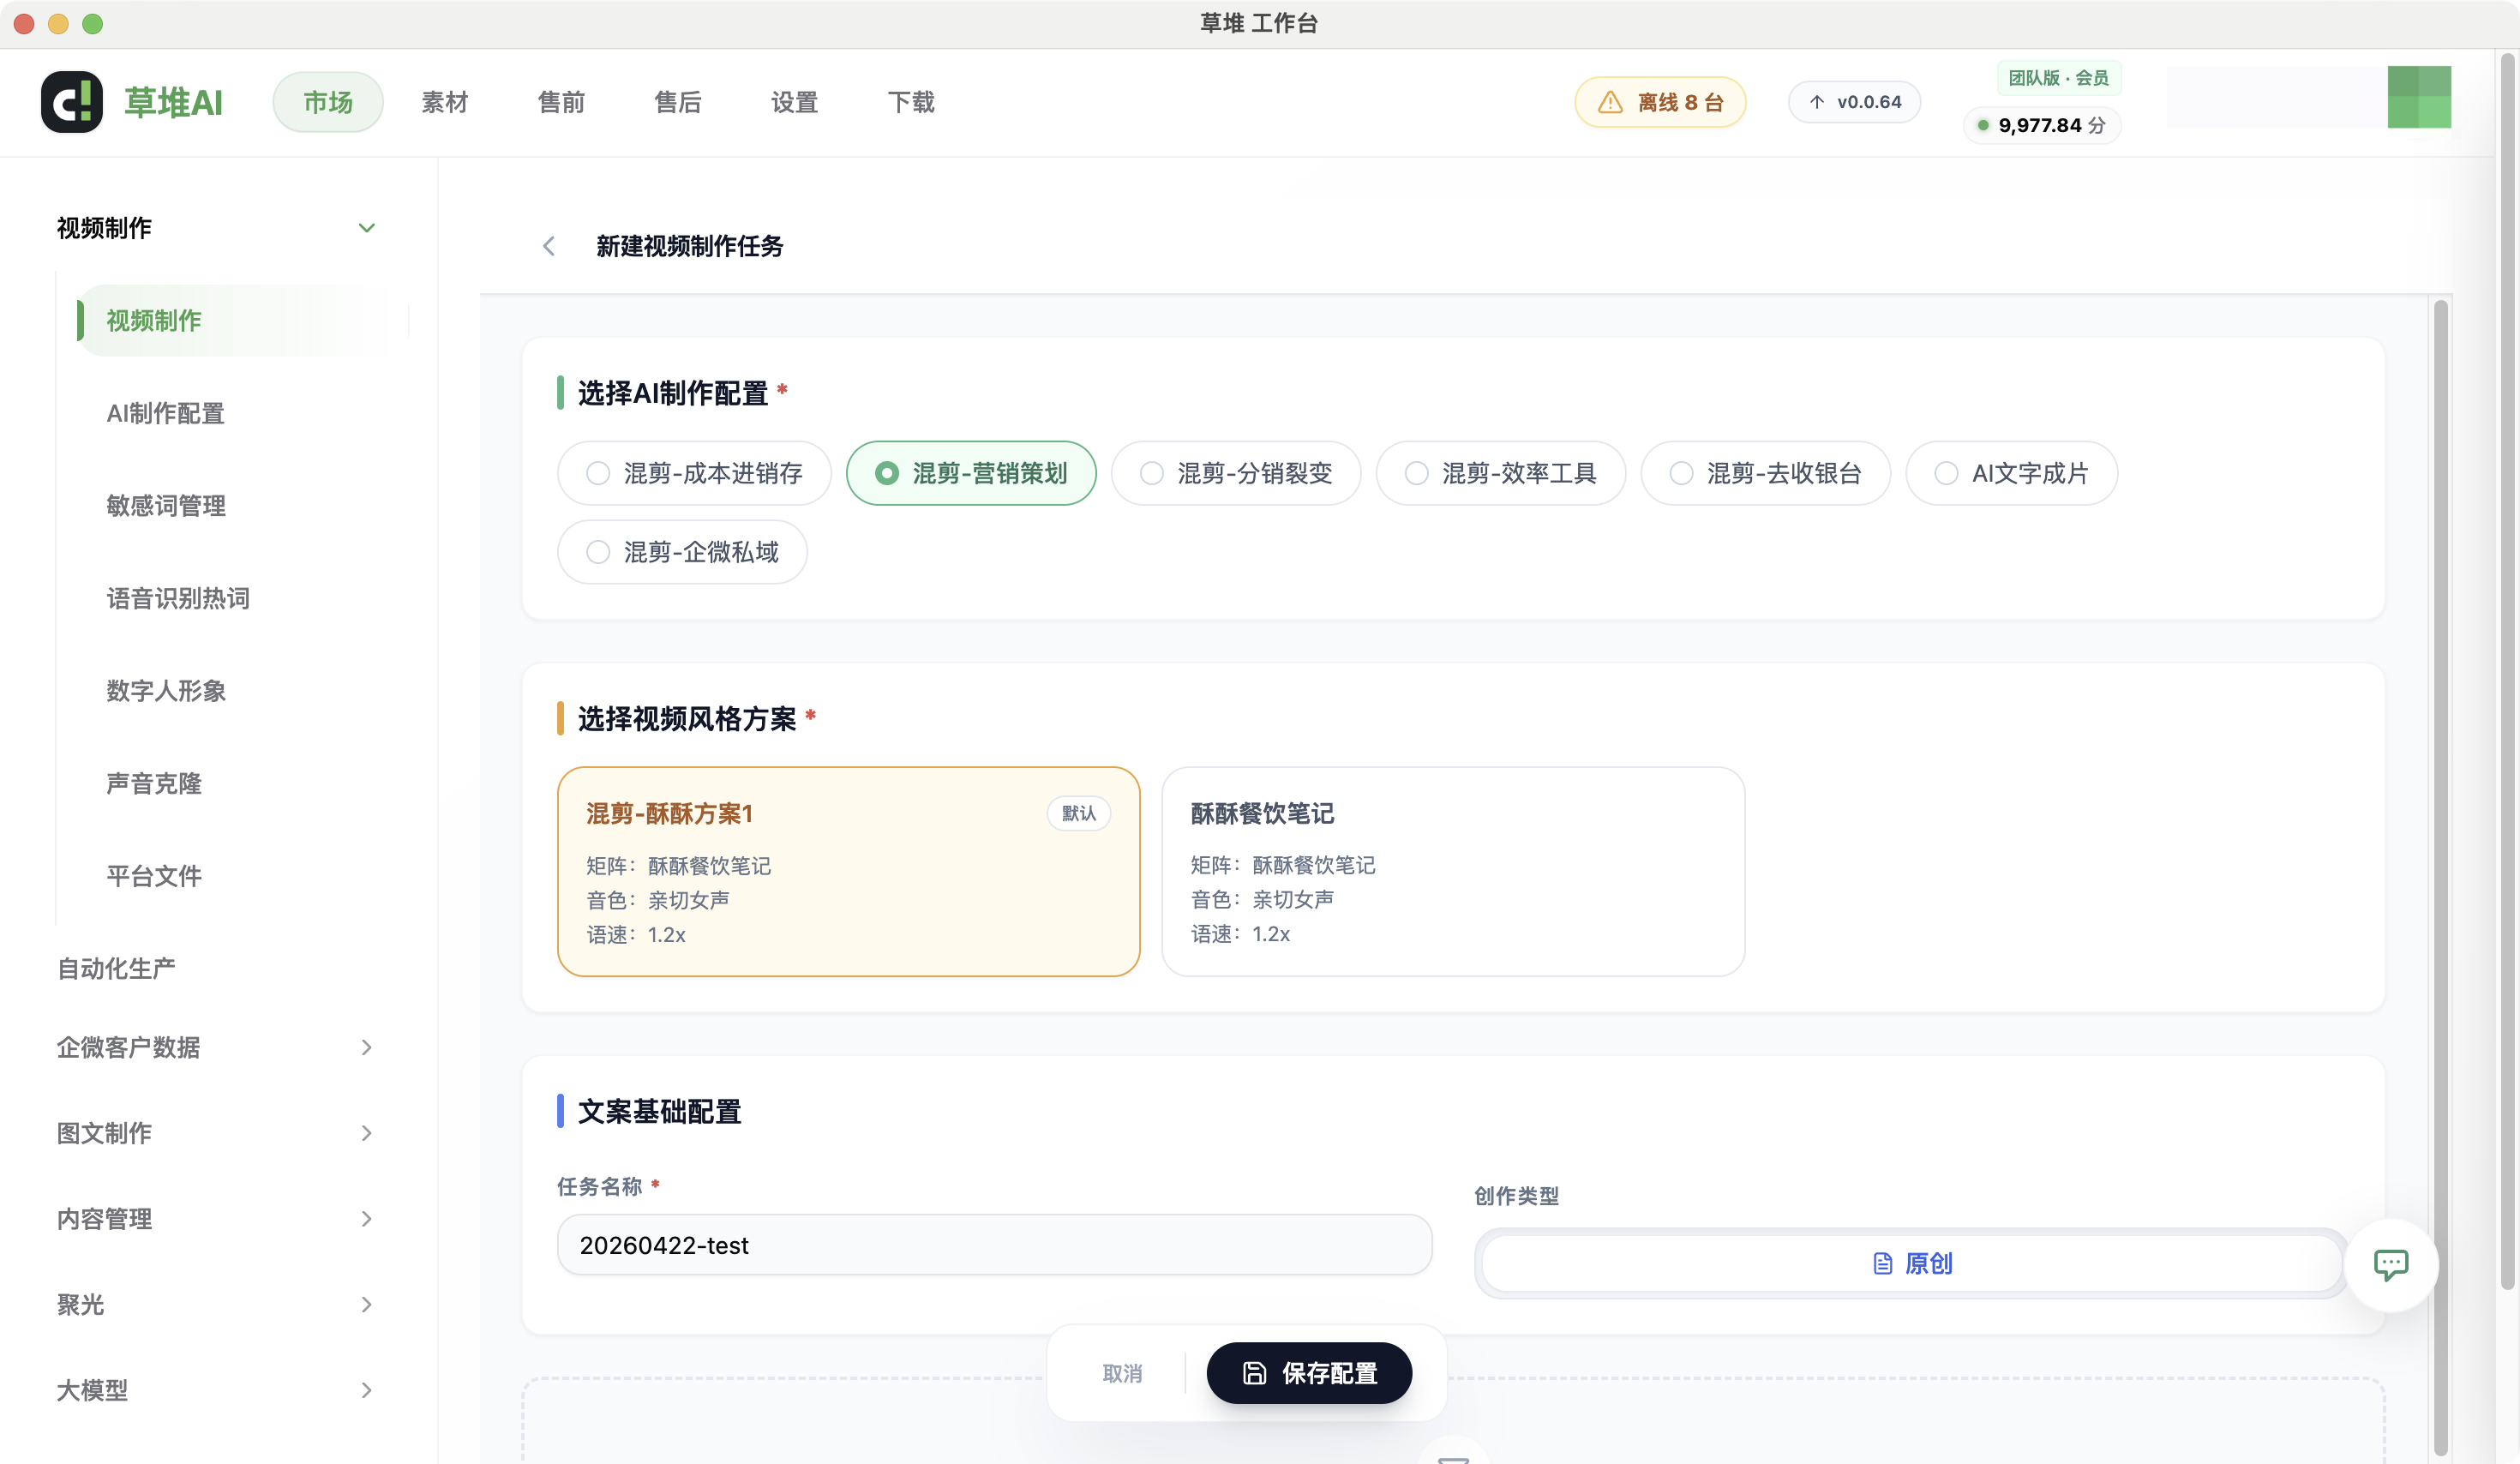Choose the 混剪-酥酥方案1 style card
Viewport: 2520px width, 1464px height.
tap(848, 872)
